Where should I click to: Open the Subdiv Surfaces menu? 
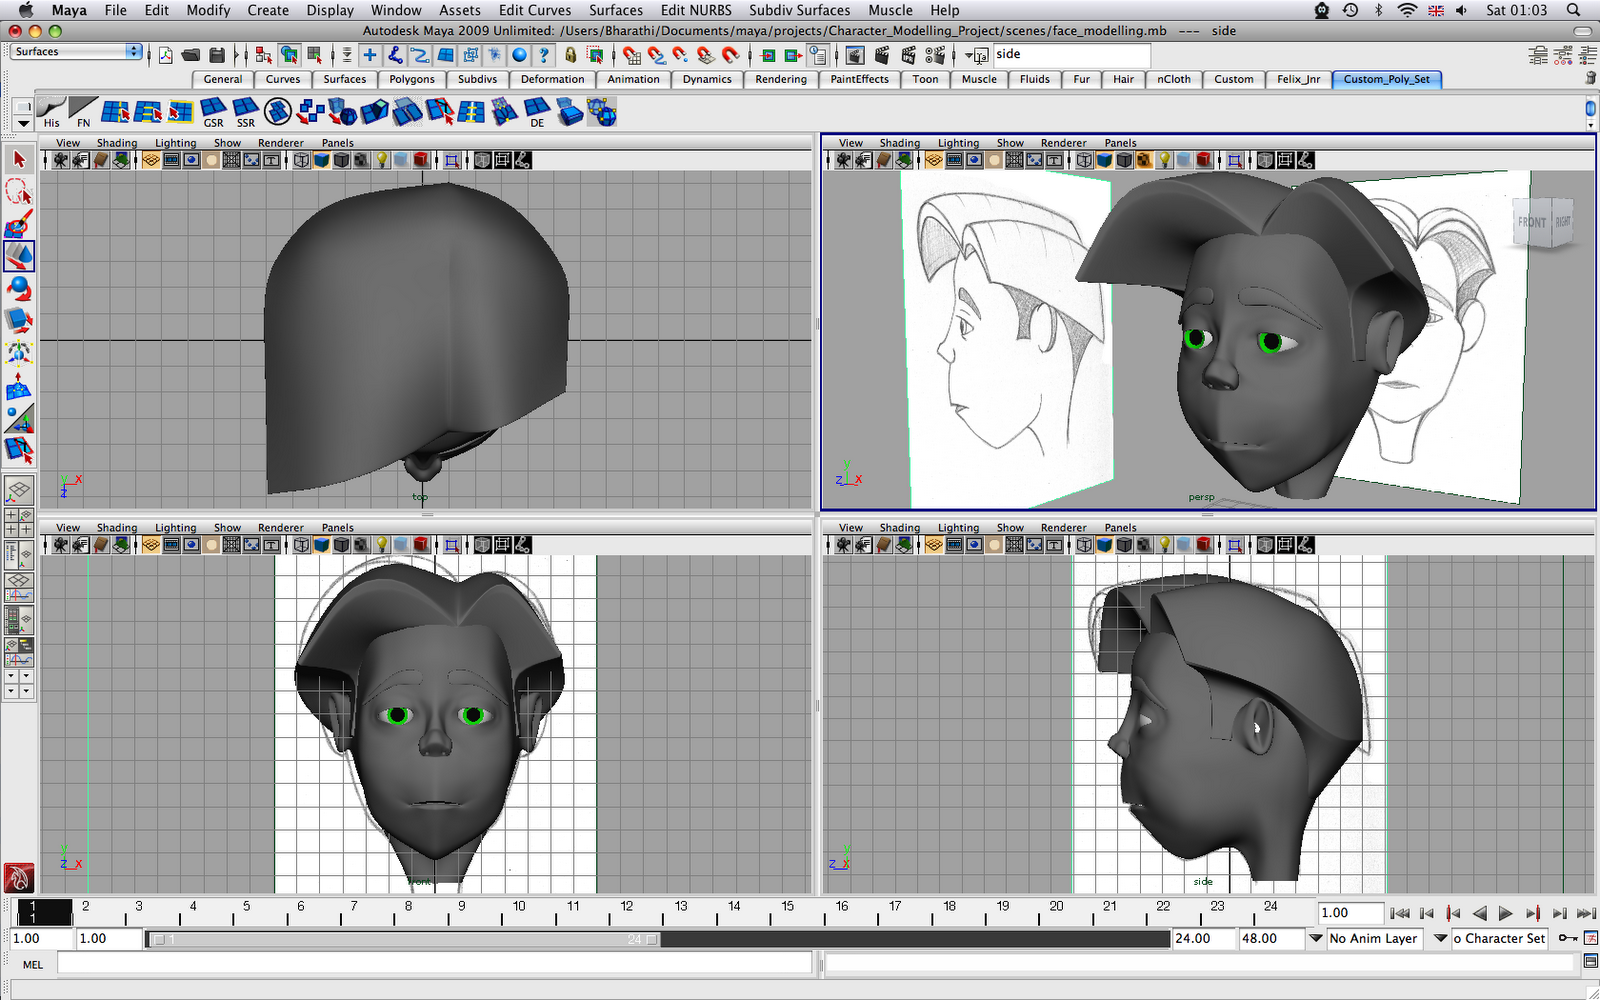[799, 10]
